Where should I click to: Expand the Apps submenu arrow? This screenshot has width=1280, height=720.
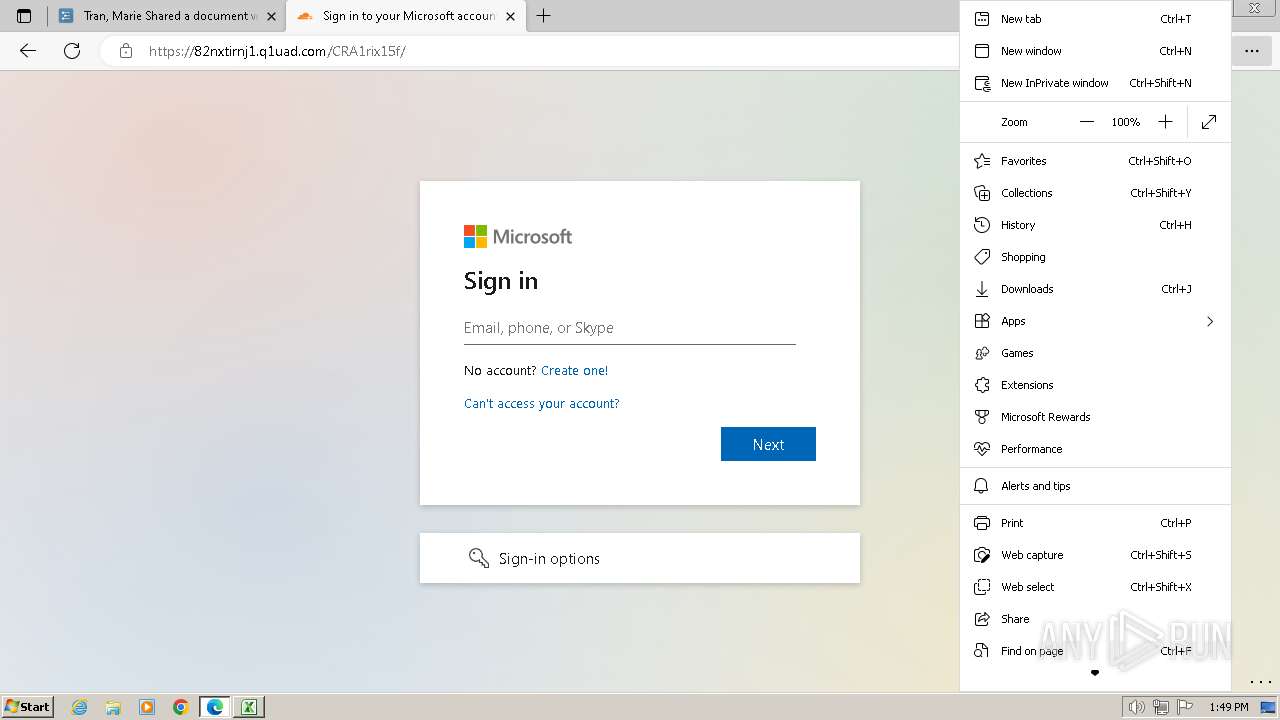tap(1210, 321)
